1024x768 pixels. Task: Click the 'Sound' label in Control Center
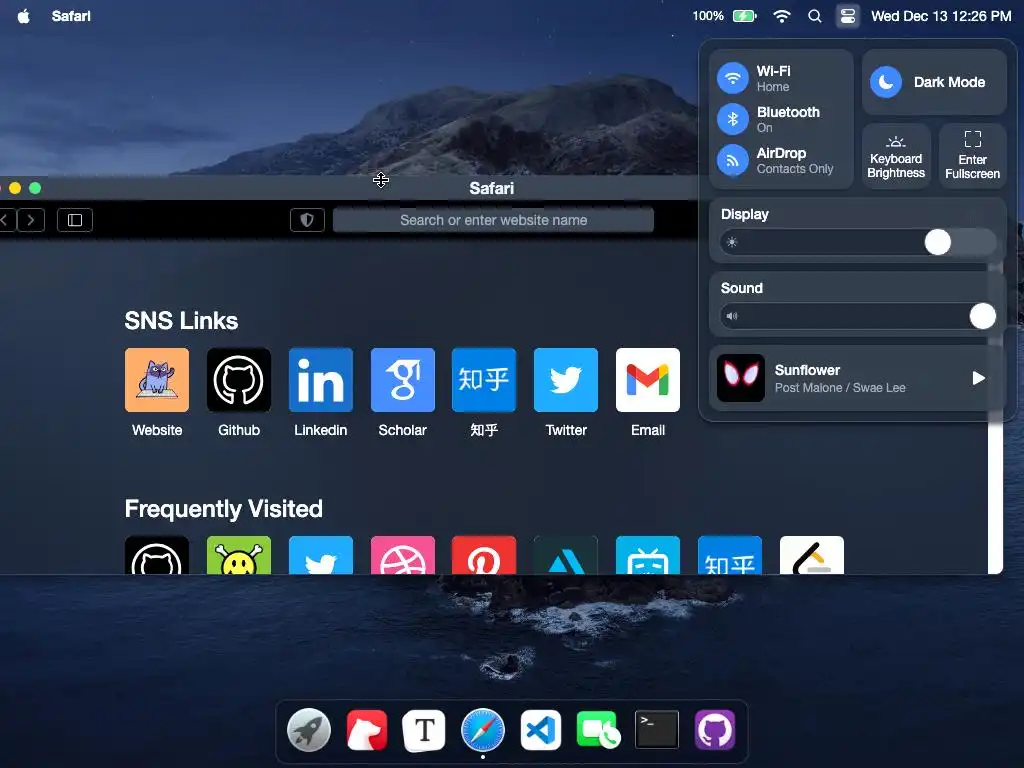pos(741,288)
